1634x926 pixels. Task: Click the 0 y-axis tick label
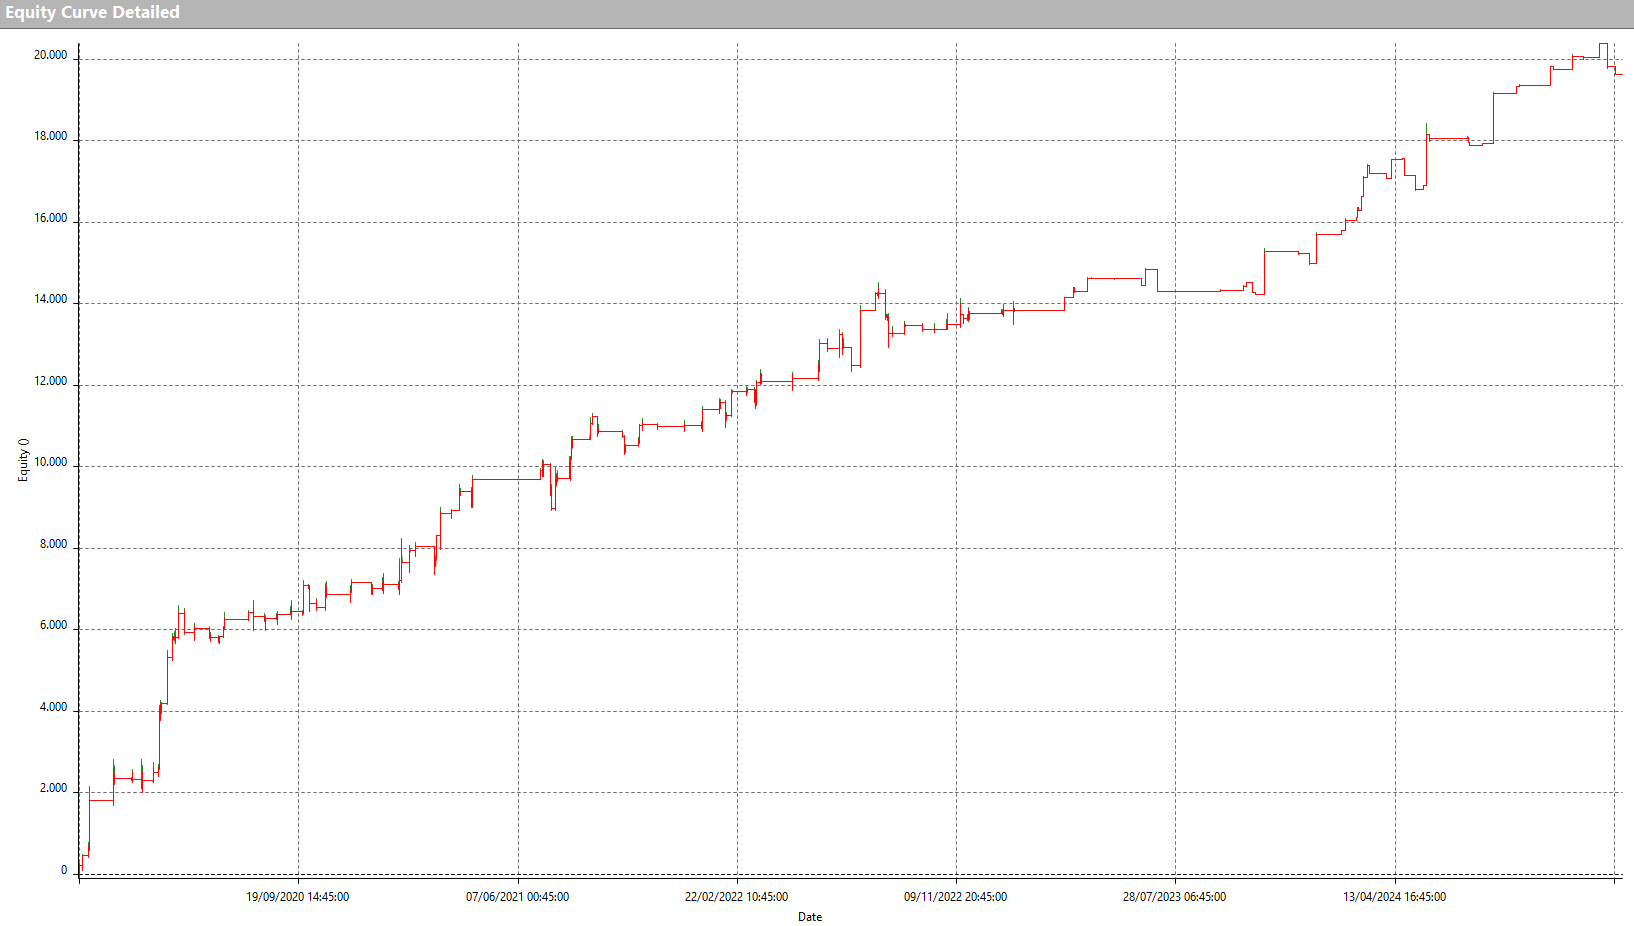[64, 871]
